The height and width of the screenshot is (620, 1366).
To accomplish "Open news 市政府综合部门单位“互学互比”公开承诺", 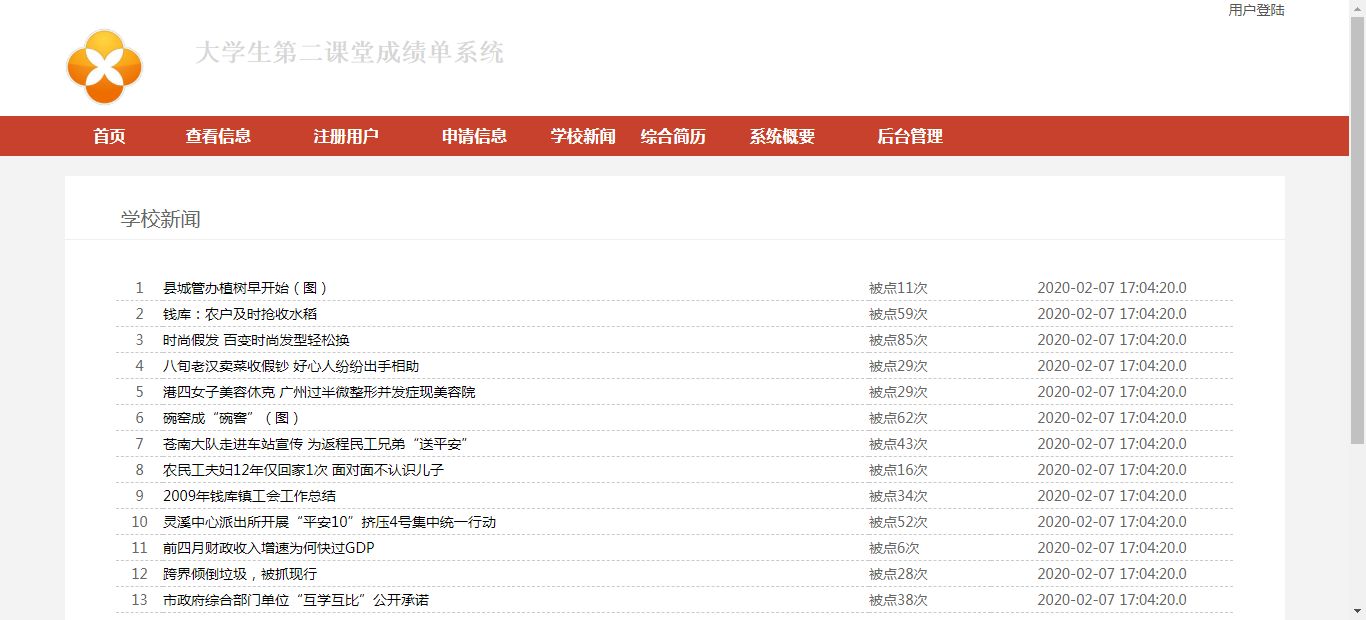I will [x=296, y=600].
